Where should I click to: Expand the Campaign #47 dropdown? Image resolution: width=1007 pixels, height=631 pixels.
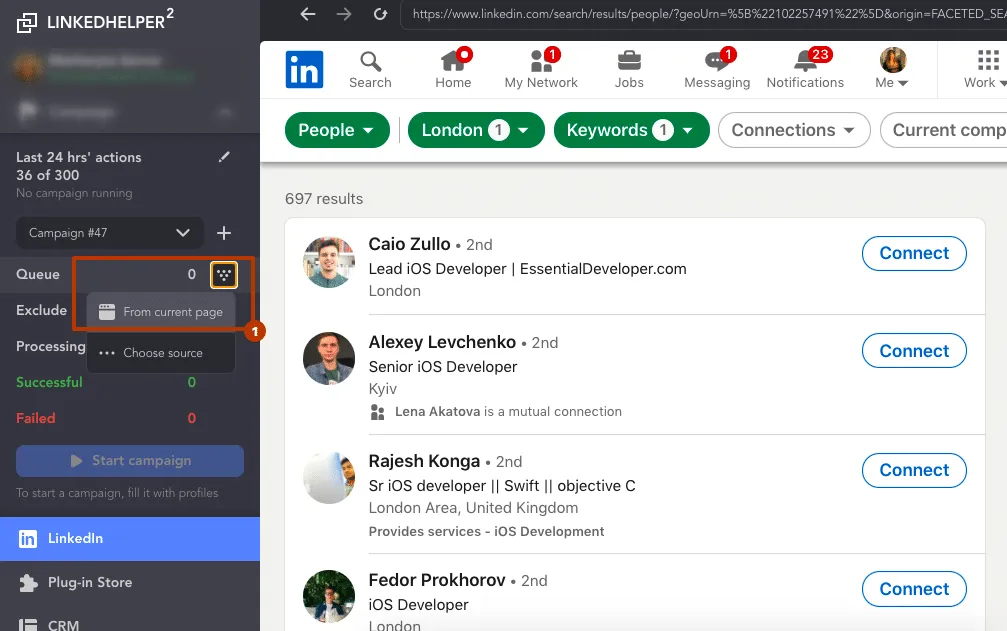(x=110, y=233)
